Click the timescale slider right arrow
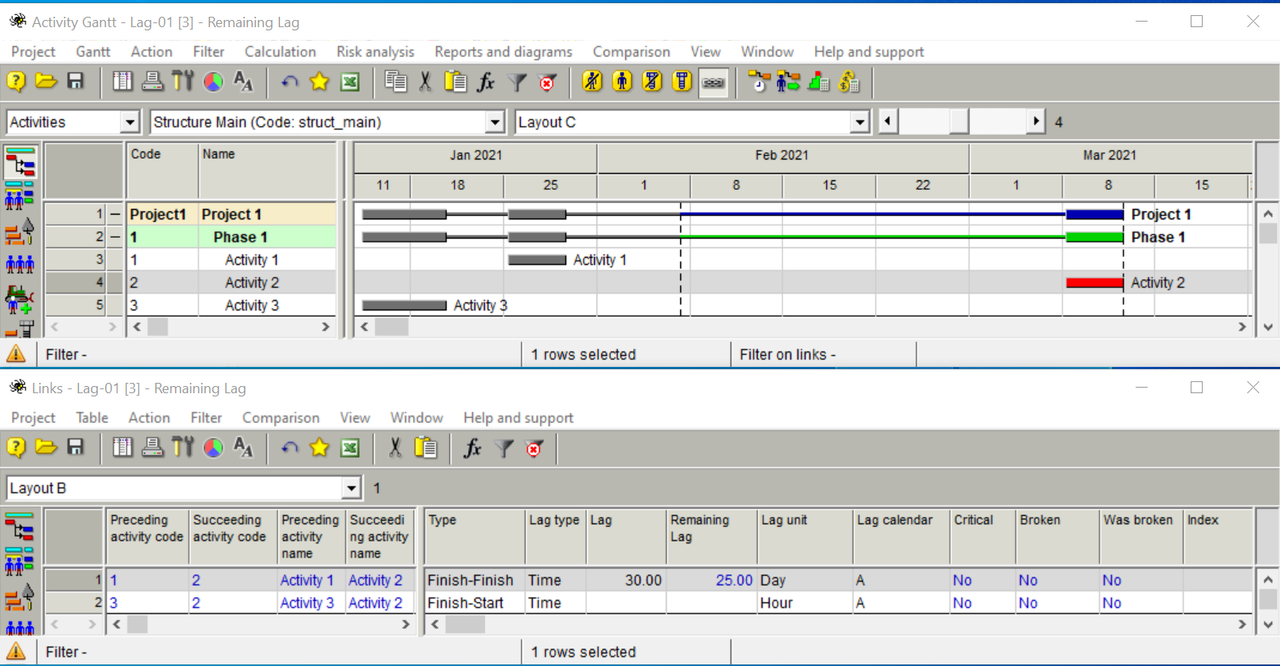The height and width of the screenshot is (666, 1280). pos(1036,122)
